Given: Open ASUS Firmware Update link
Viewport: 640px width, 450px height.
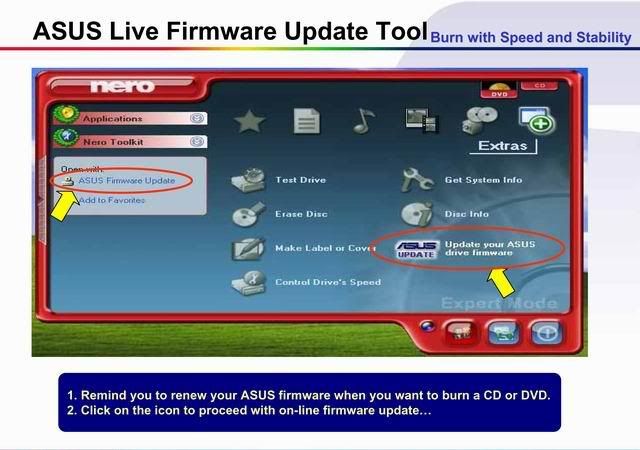Looking at the screenshot, I should [127, 180].
